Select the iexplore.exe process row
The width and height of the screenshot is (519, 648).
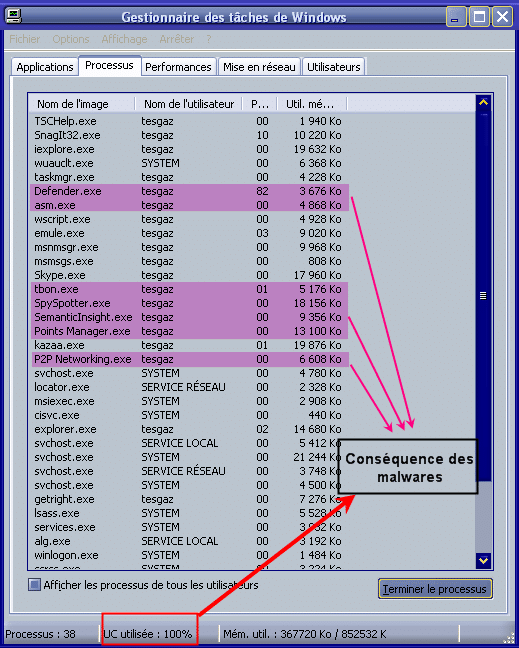click(x=190, y=149)
